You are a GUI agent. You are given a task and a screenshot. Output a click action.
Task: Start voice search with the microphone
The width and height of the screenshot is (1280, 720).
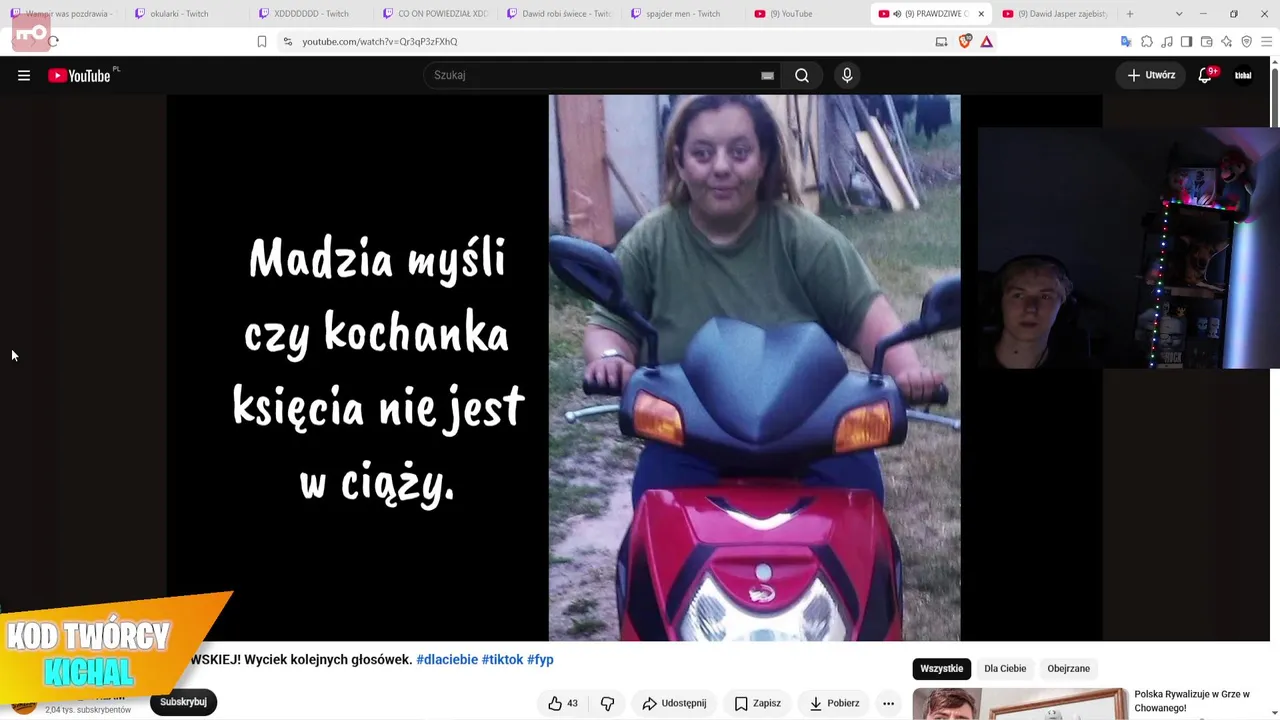click(x=847, y=75)
